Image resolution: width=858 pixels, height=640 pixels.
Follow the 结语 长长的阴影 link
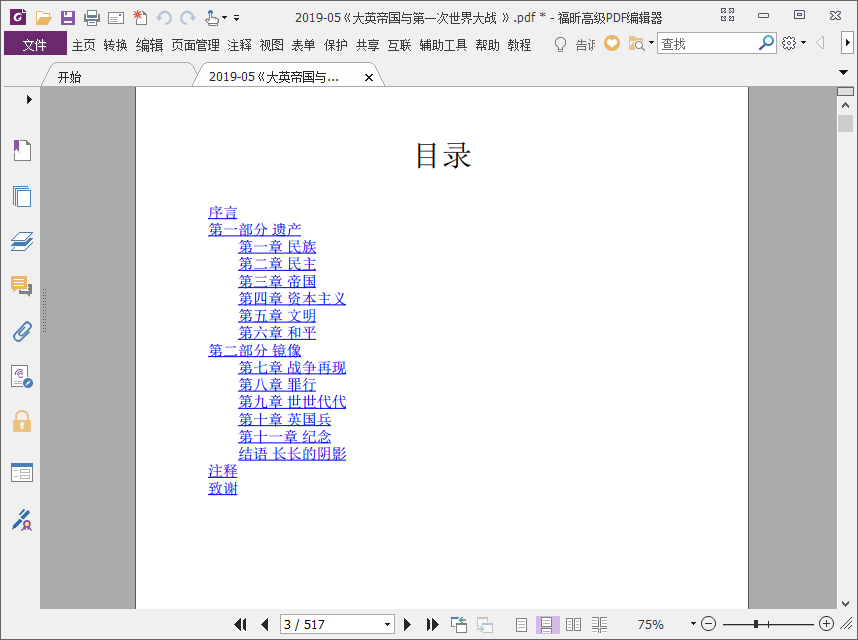click(292, 454)
